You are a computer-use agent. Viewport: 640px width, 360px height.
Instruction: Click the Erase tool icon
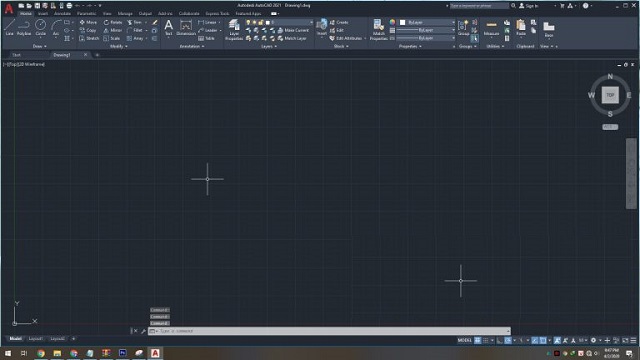click(154, 22)
